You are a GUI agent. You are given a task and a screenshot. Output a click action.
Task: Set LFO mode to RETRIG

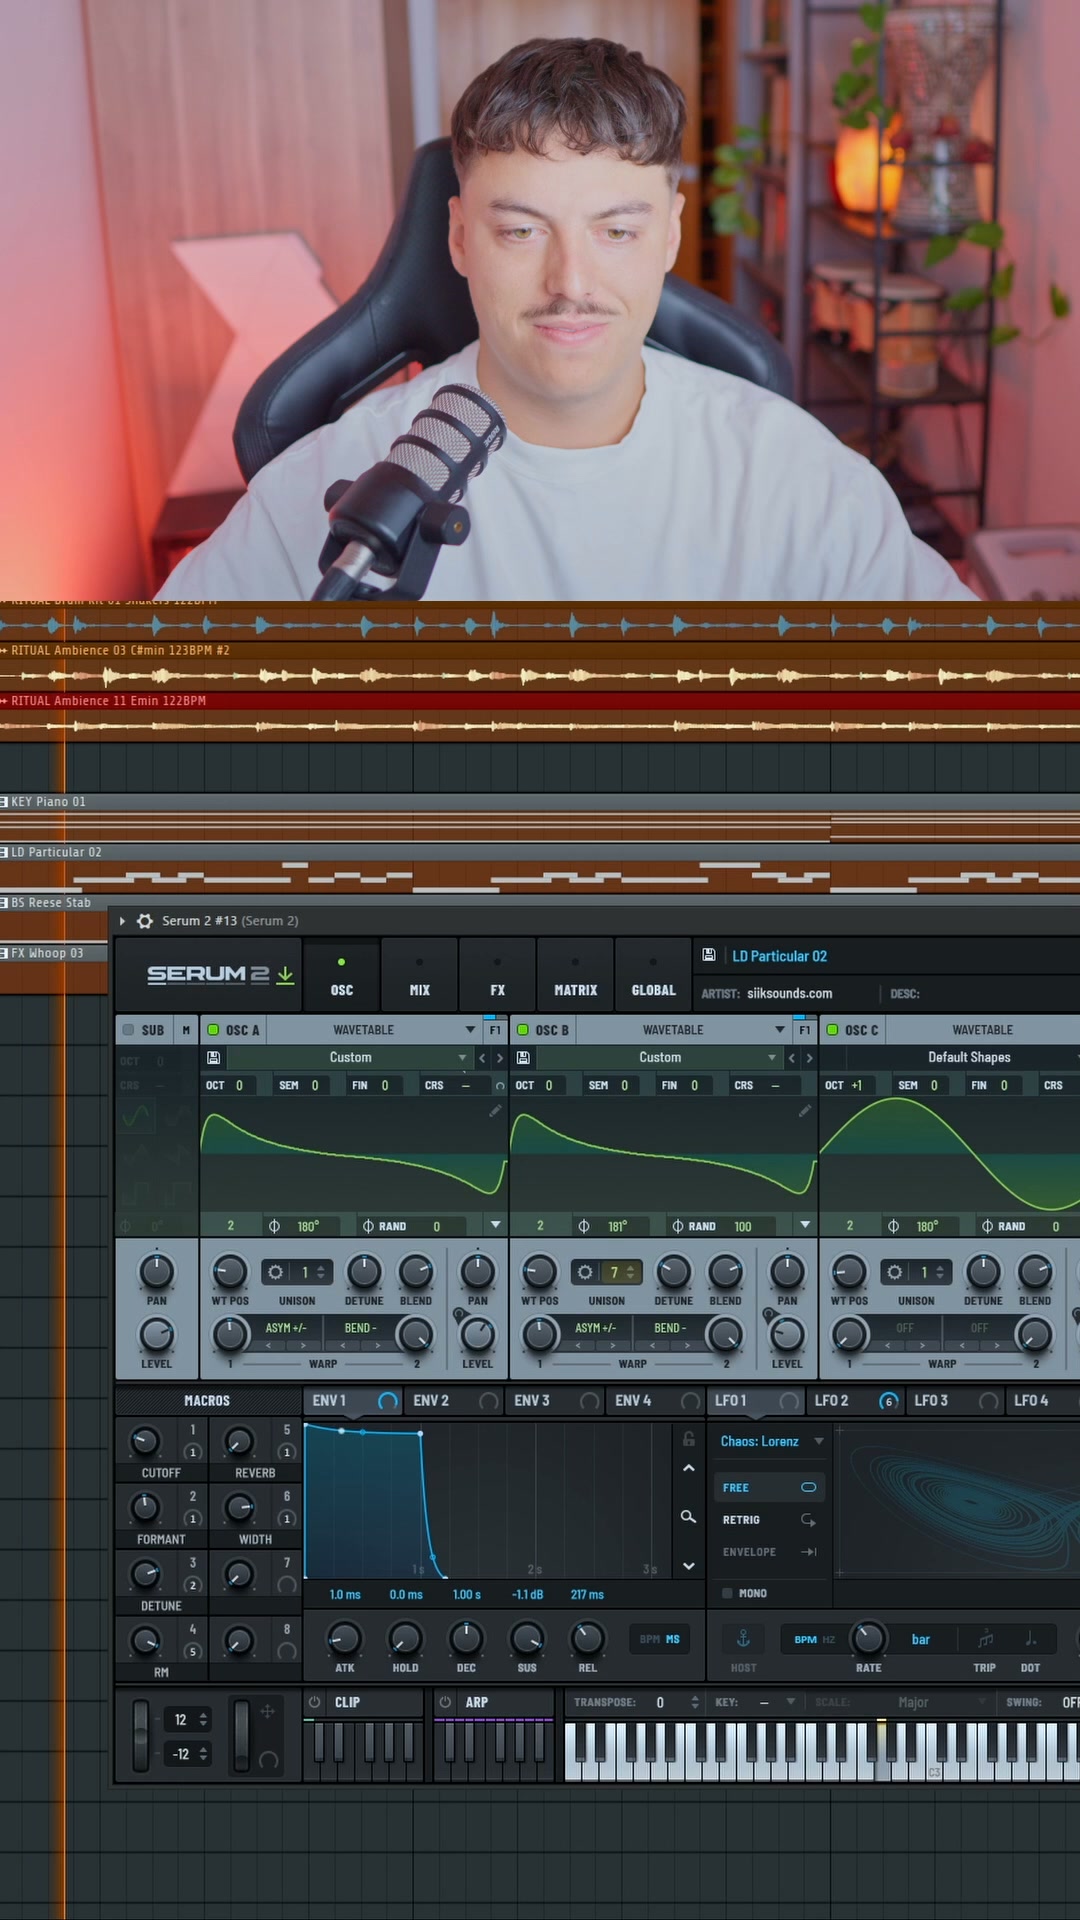pos(769,1520)
